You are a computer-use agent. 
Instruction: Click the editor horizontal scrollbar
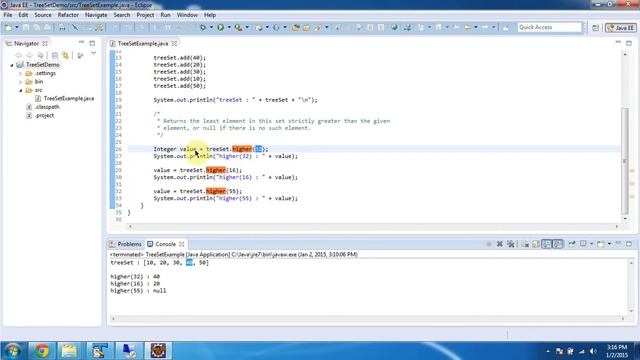(373, 226)
